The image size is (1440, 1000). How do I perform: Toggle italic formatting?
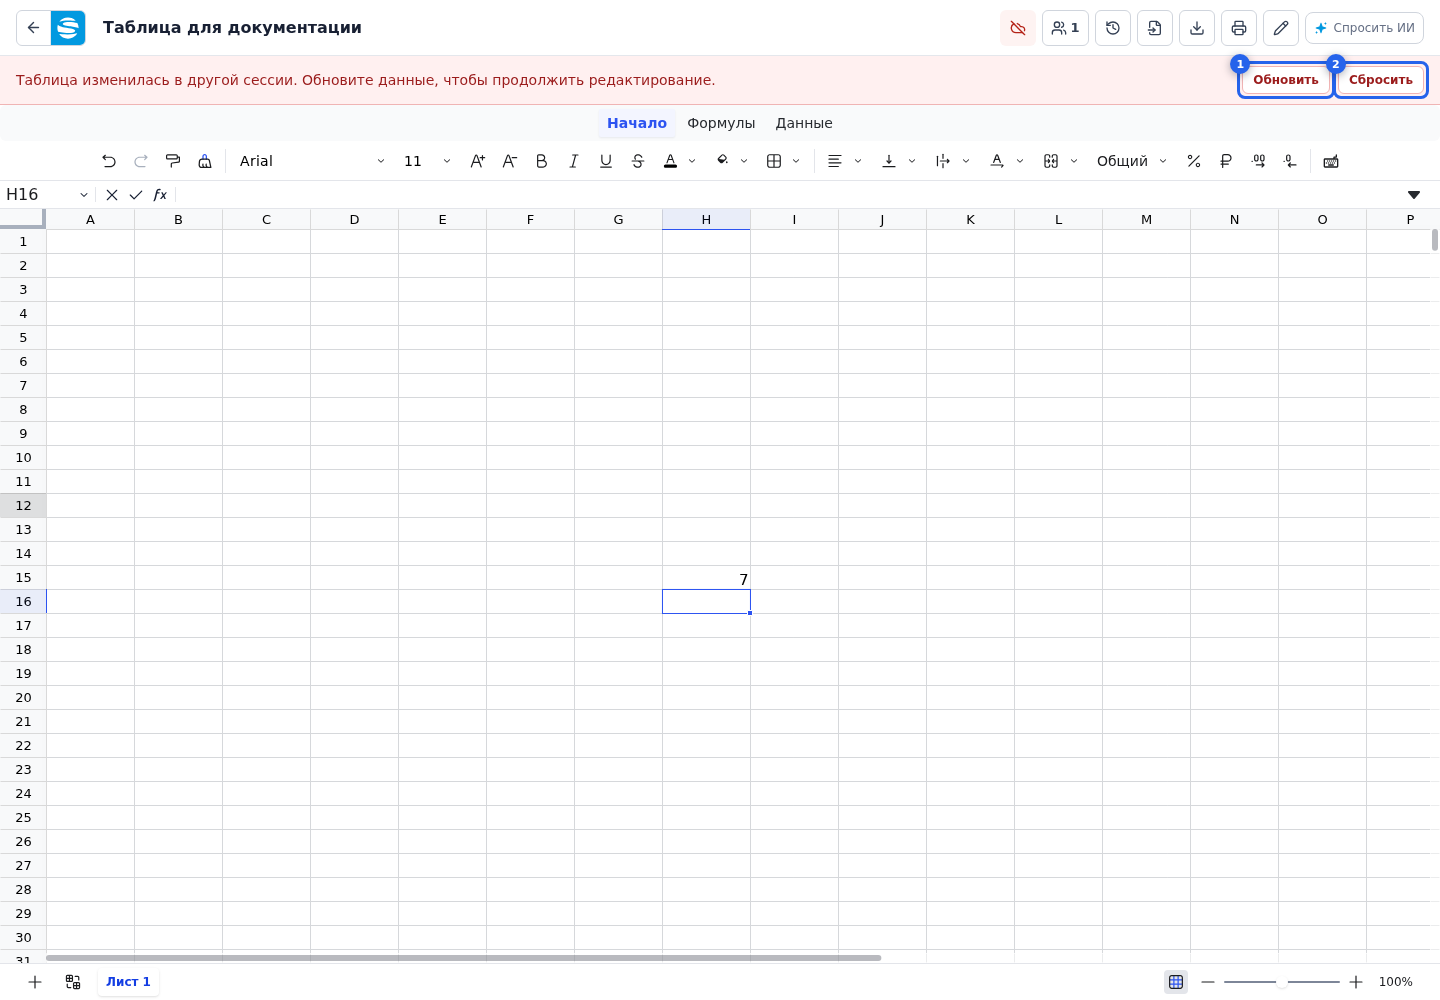[574, 161]
